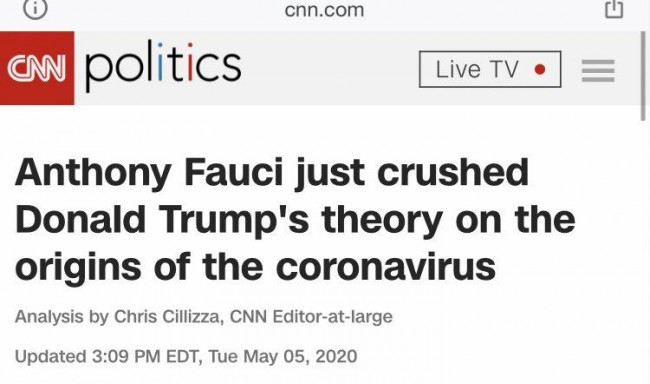Click 'Donald Trump's' in the headline
Viewport: 650px width, 384px height.
162,220
